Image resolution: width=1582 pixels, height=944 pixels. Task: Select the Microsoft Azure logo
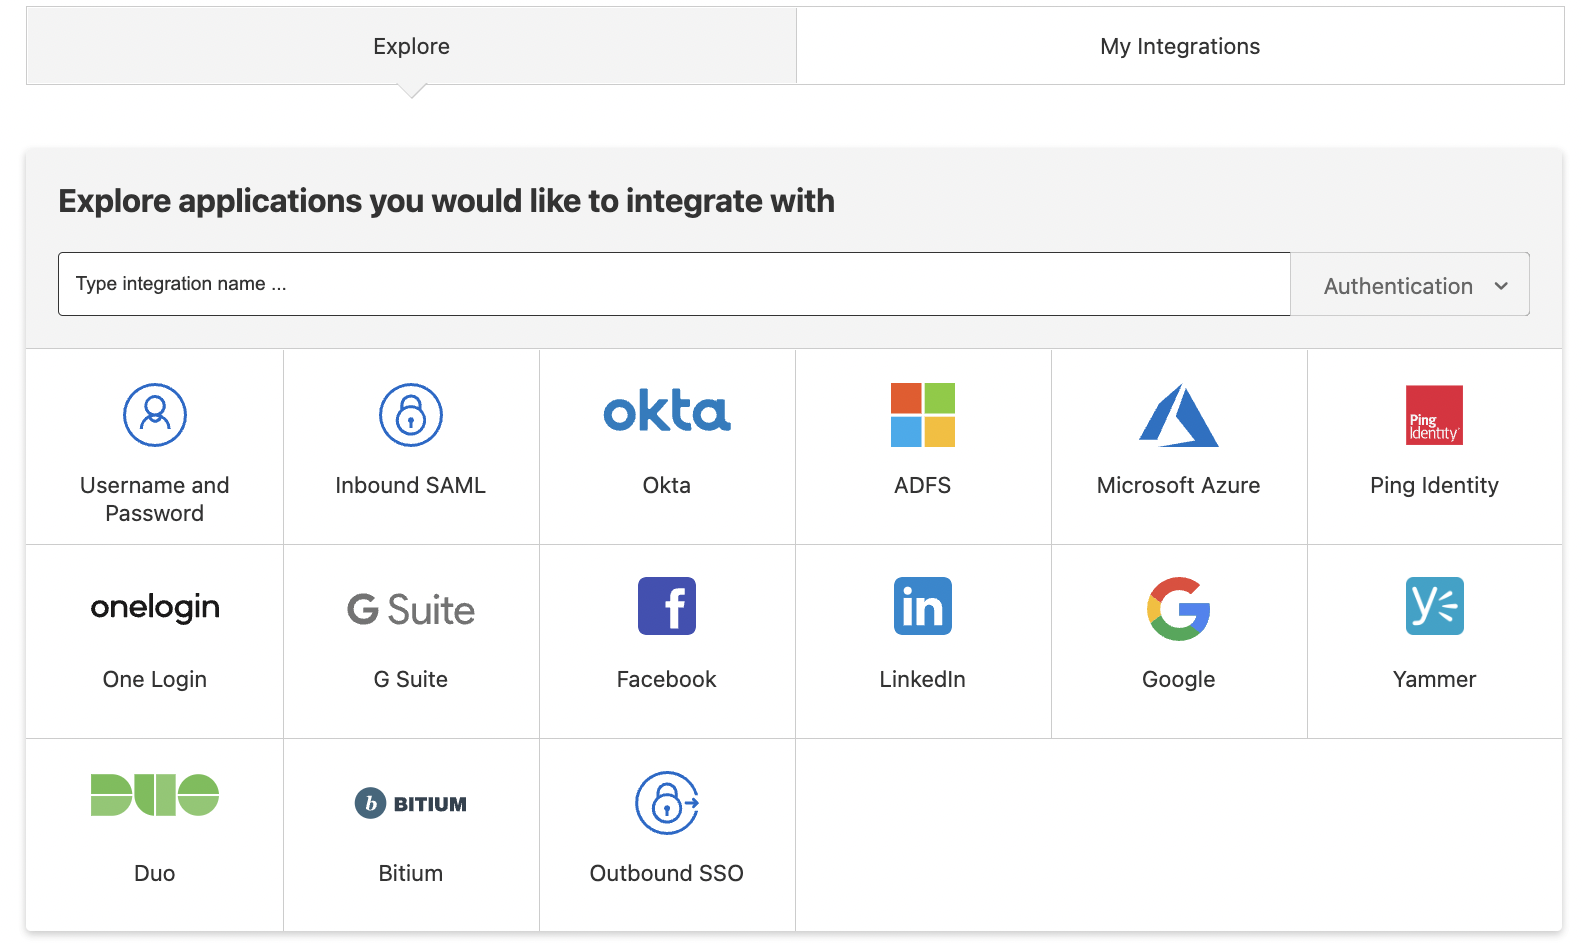[x=1178, y=415]
